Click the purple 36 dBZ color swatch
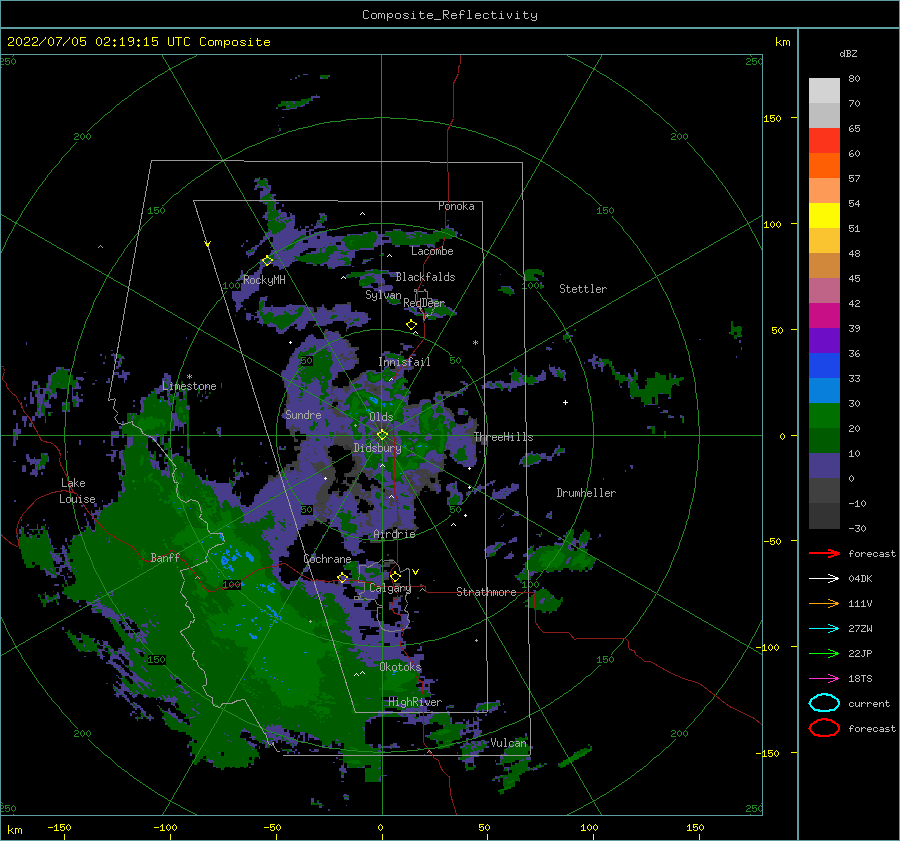The height and width of the screenshot is (841, 900). coord(824,340)
